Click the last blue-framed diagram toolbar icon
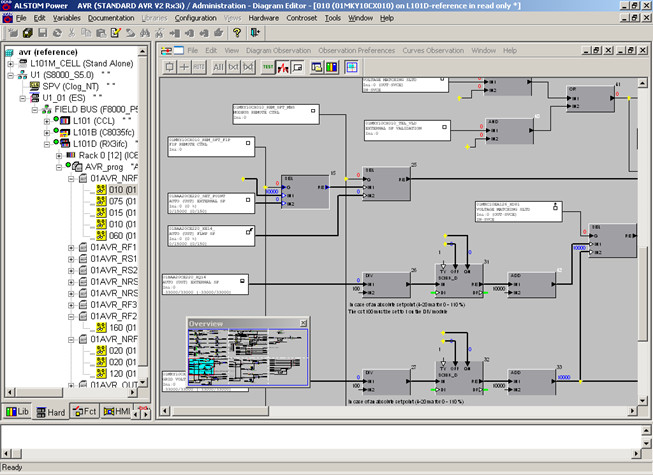Viewport: 653px width, 475px height. (352, 67)
